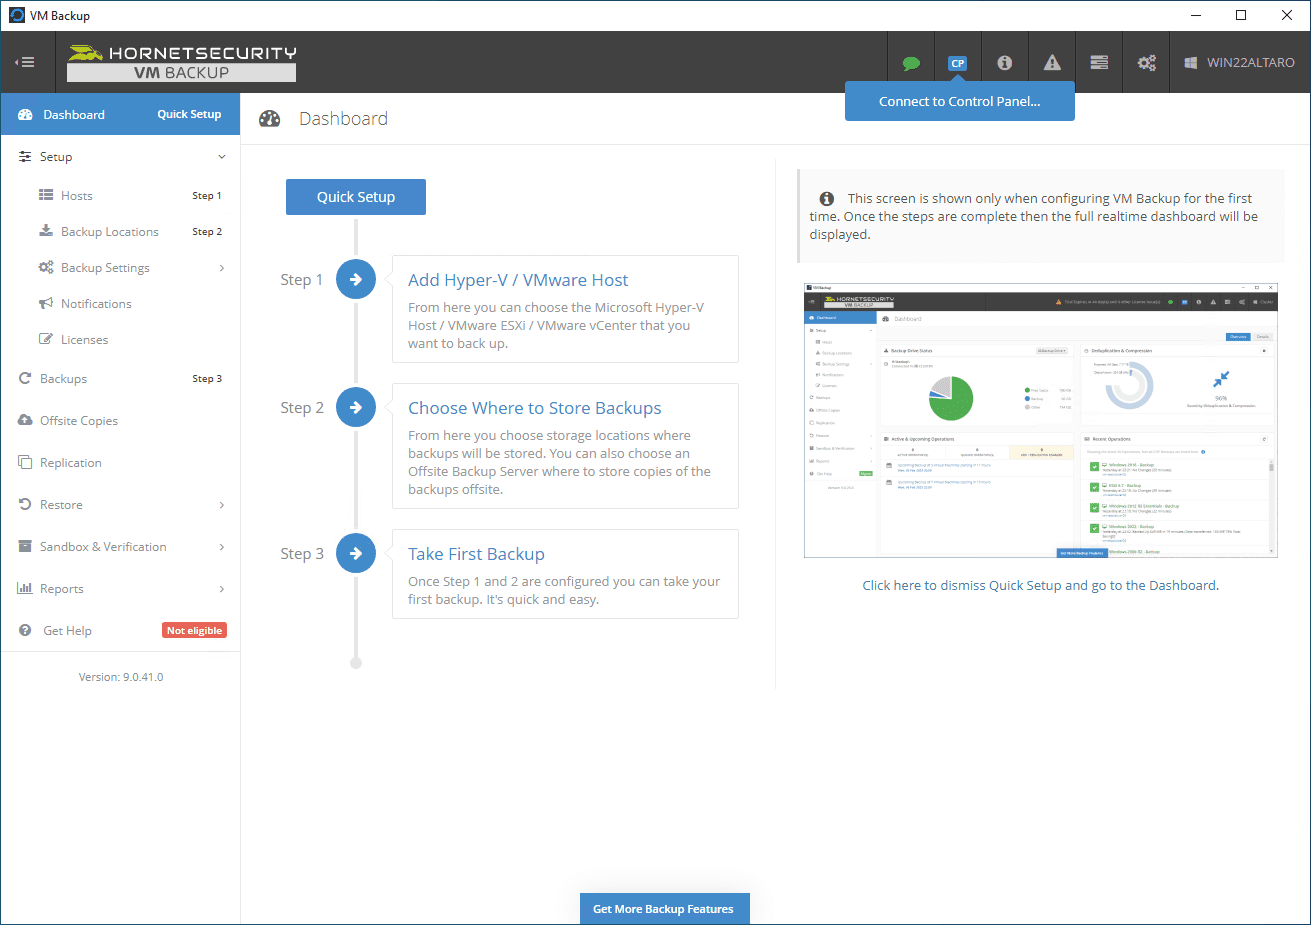
Task: Click the server list icon in header
Action: pos(1099,63)
